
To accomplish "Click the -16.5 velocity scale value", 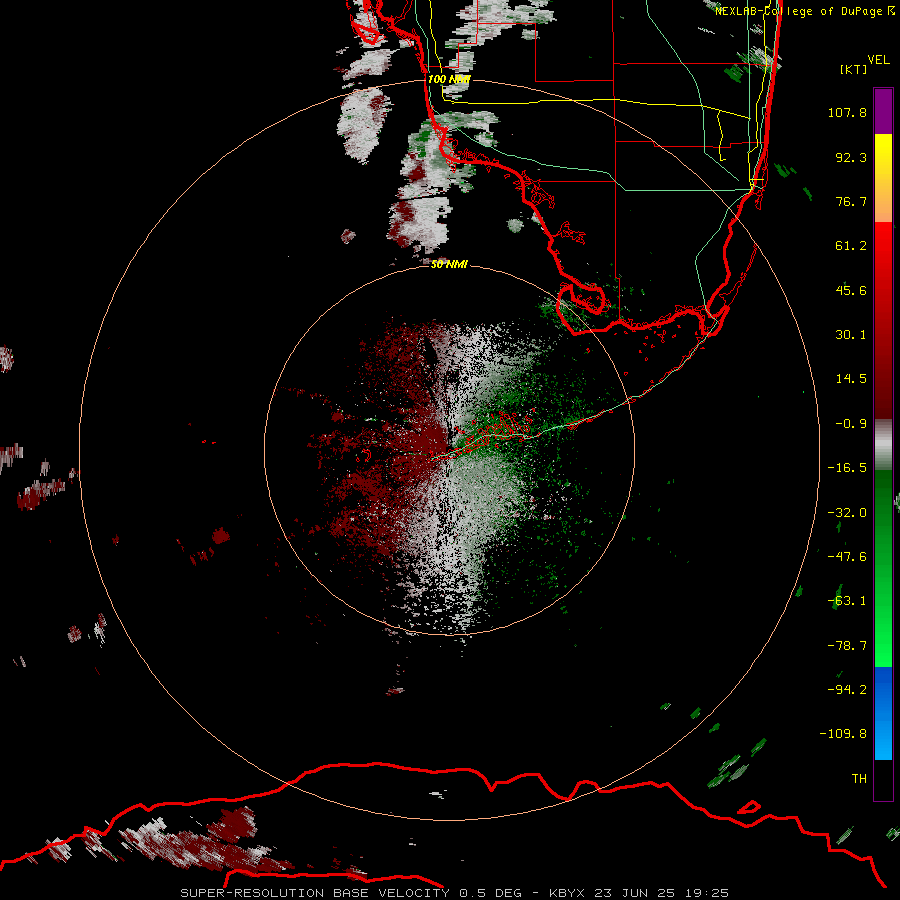I will click(847, 468).
